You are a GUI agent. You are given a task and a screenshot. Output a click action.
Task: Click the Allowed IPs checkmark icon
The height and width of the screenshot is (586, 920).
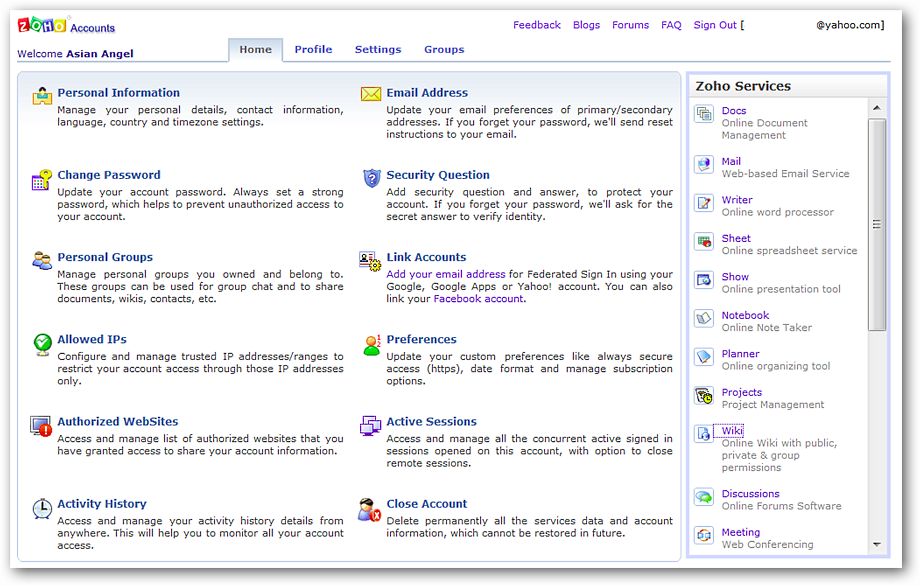click(x=42, y=344)
